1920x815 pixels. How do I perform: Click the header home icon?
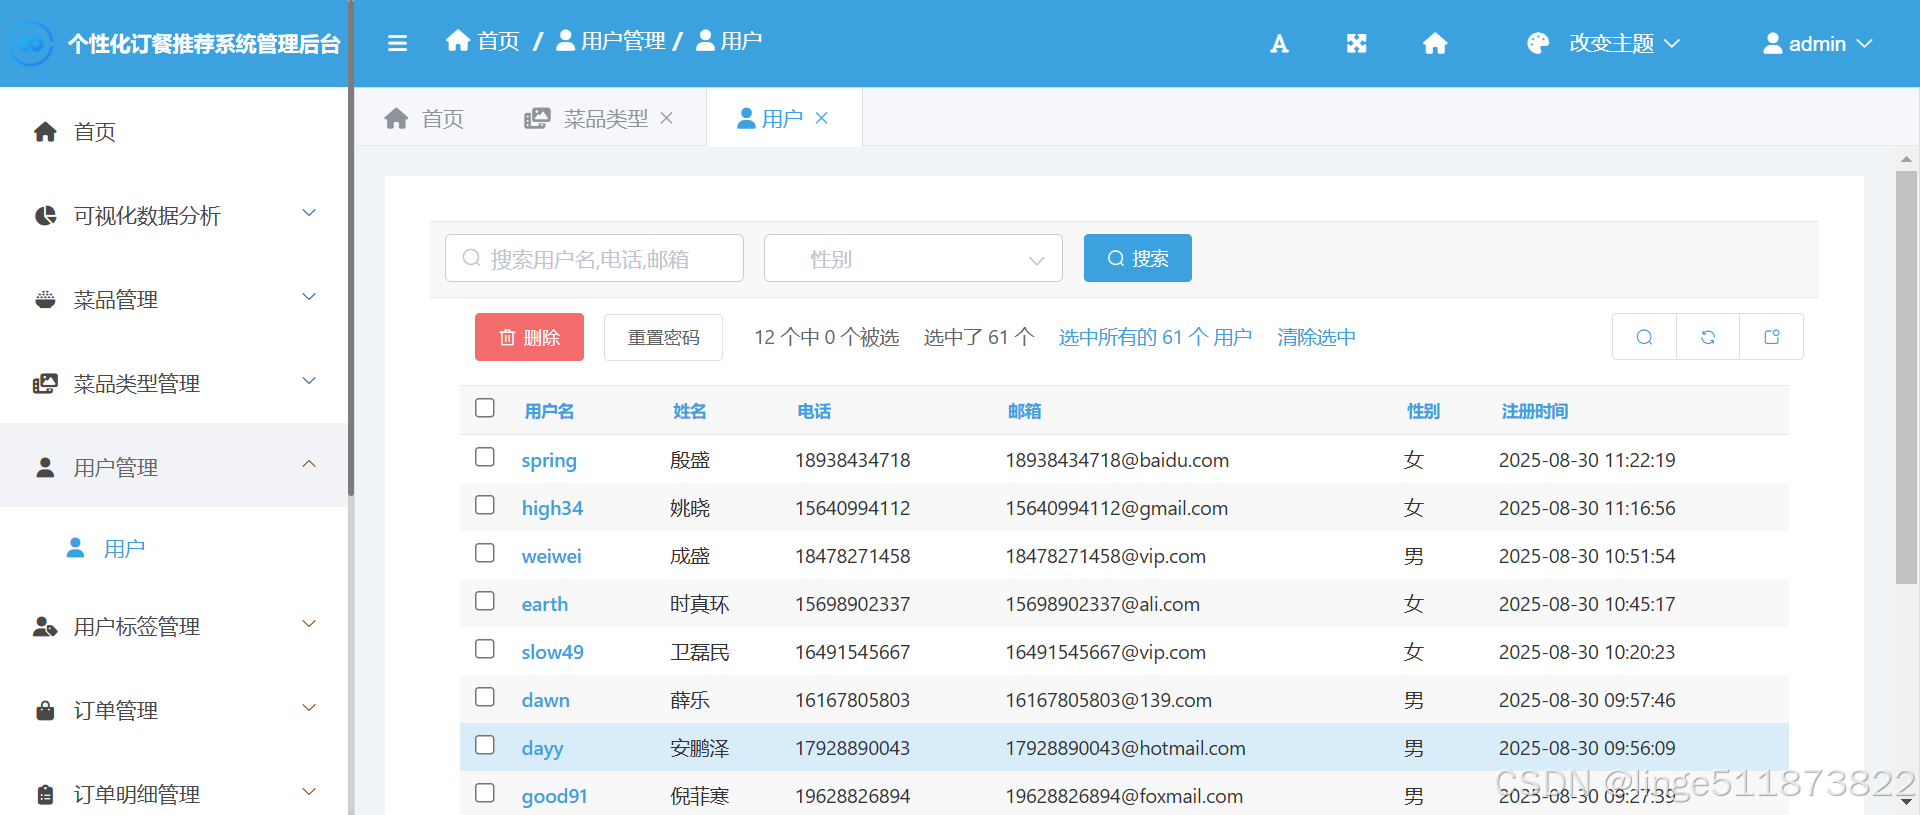coord(1435,43)
